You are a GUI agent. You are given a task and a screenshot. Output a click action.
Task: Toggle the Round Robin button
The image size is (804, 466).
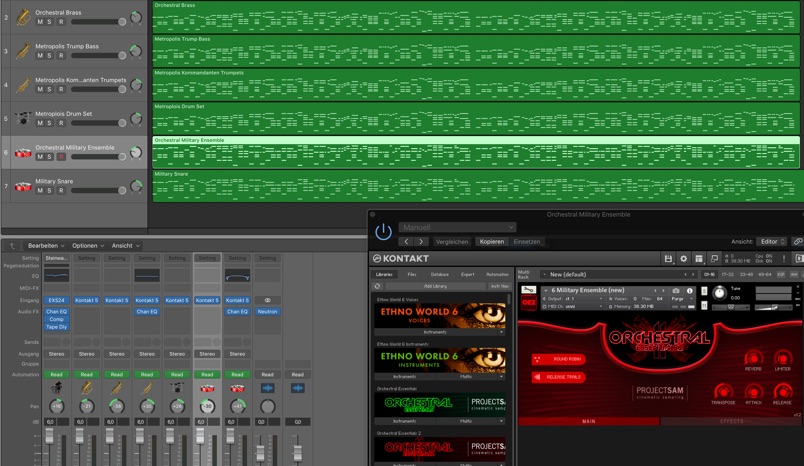(x=558, y=359)
